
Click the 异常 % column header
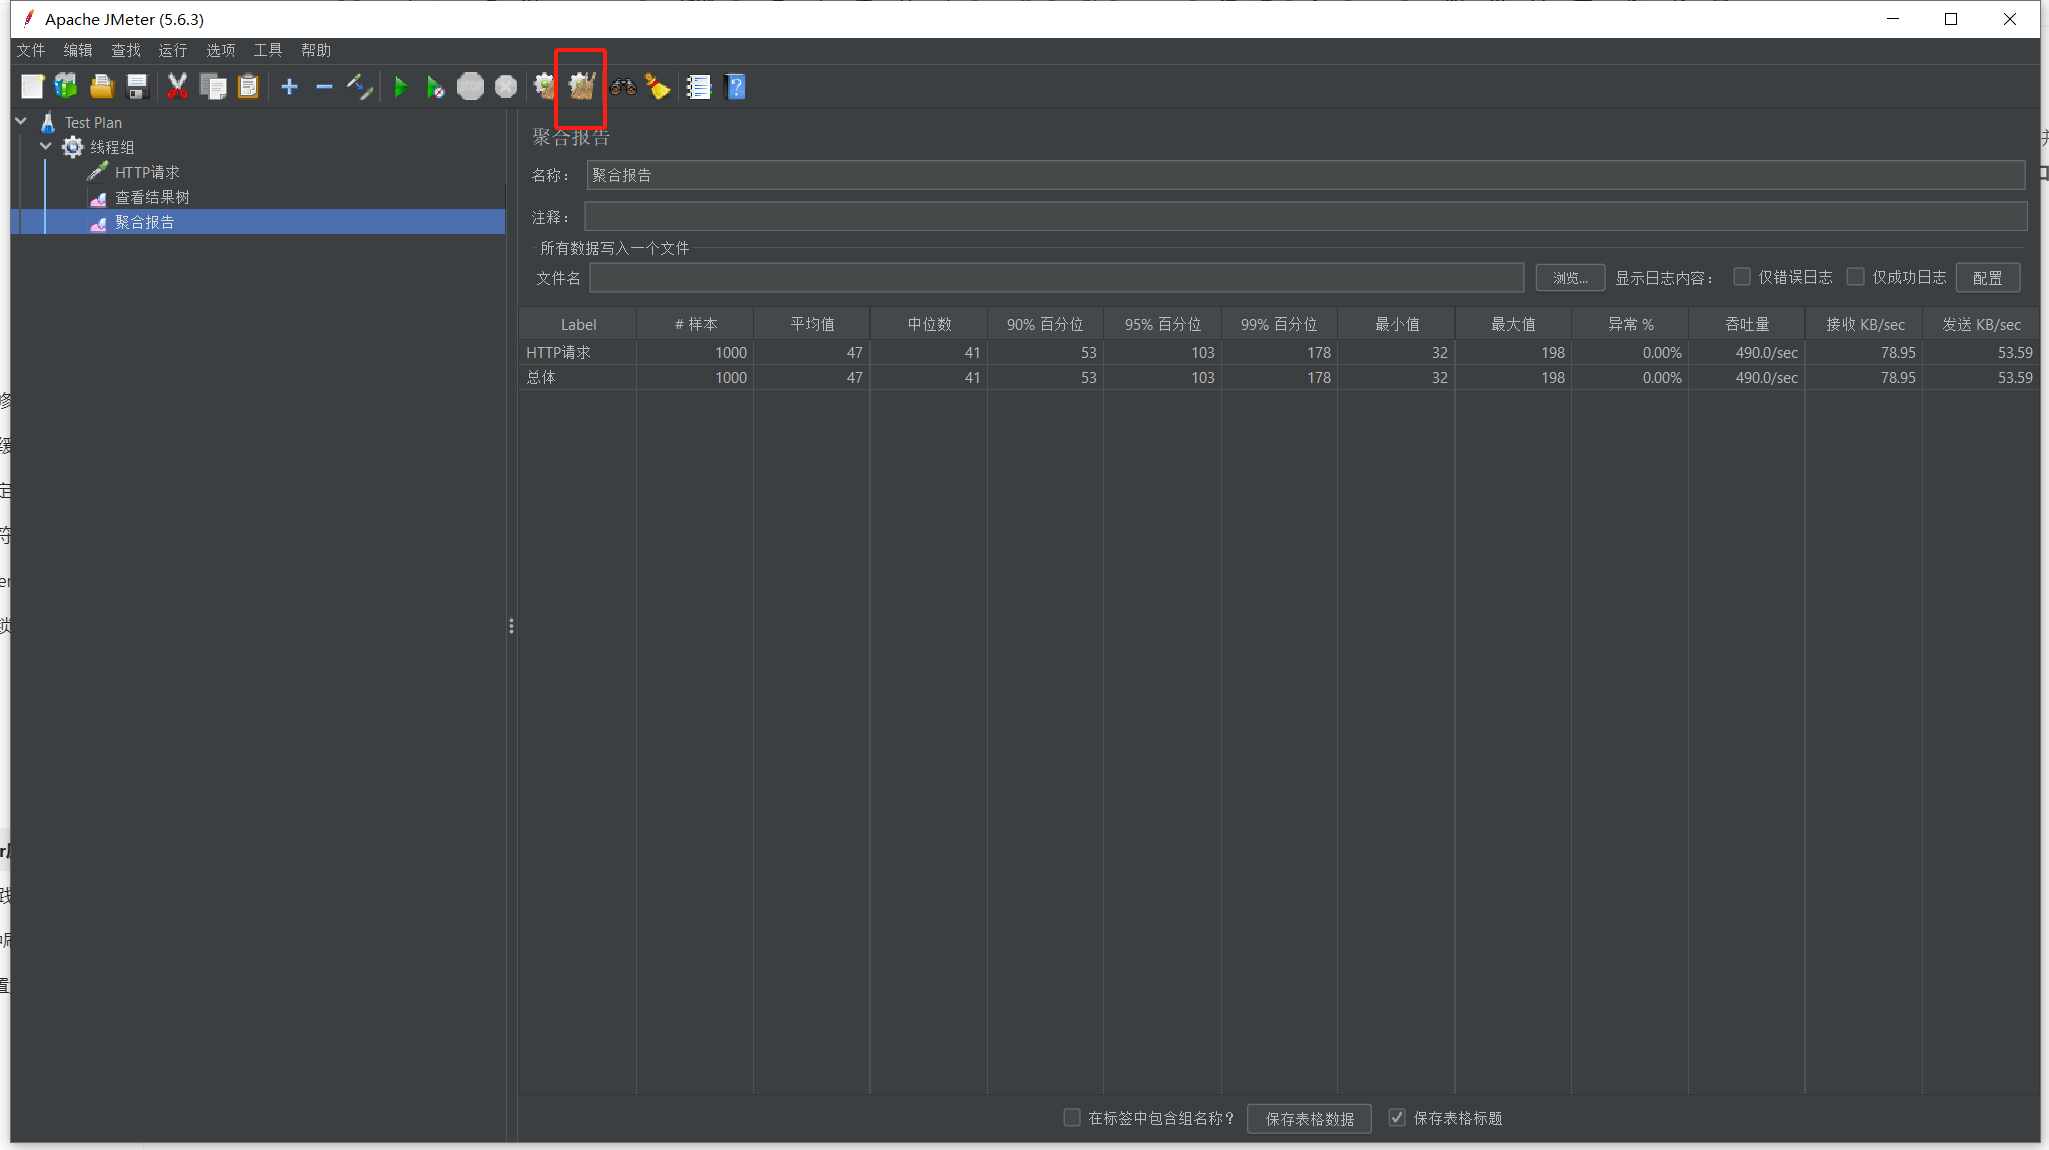point(1630,324)
